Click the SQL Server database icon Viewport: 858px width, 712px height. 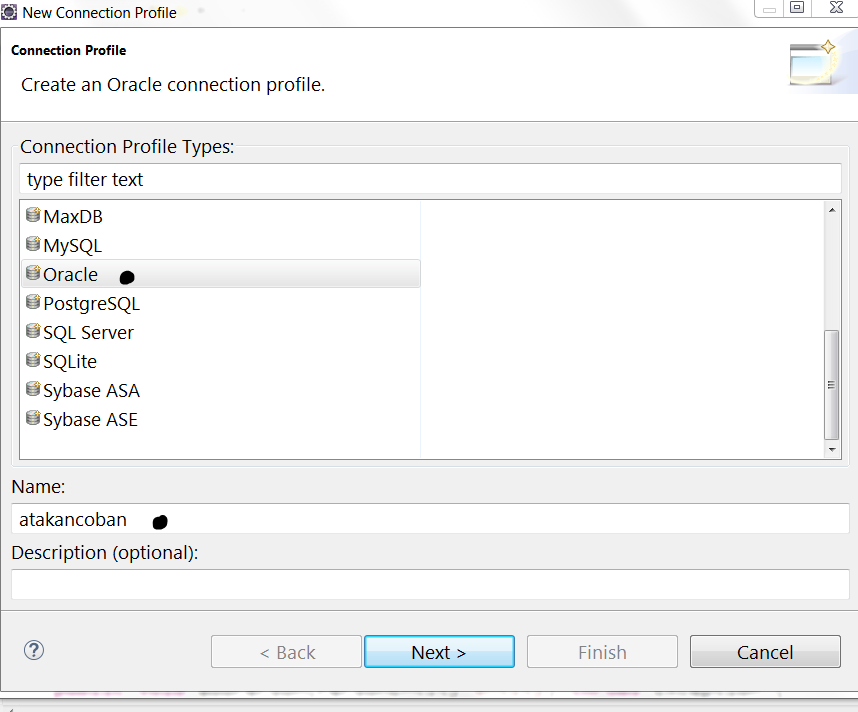(x=33, y=331)
